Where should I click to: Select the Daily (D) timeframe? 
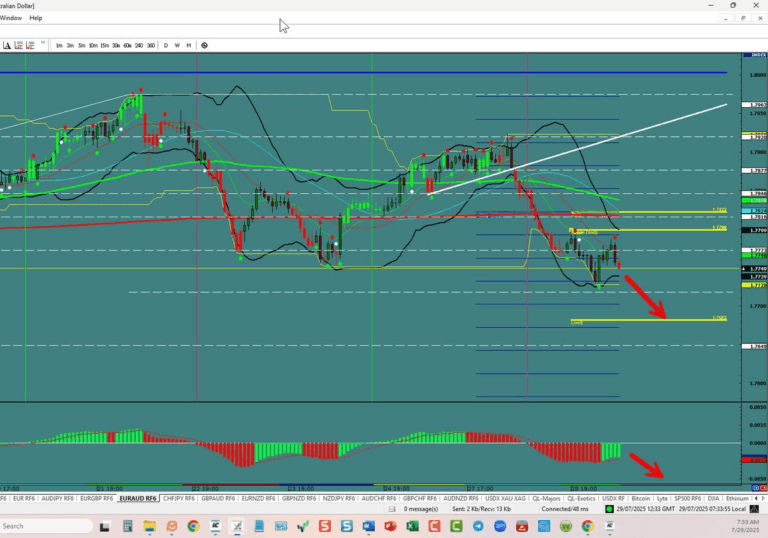(x=166, y=46)
